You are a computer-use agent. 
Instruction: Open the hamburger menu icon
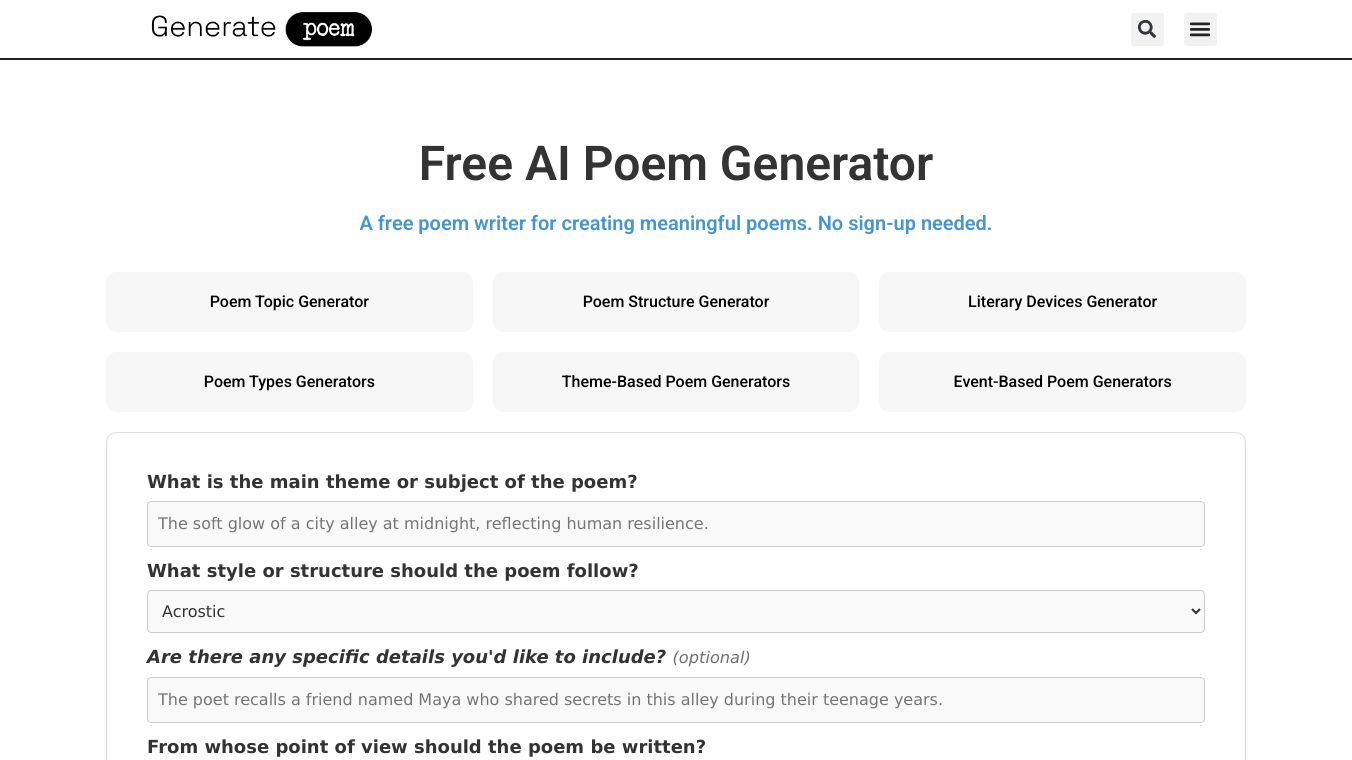click(1200, 29)
